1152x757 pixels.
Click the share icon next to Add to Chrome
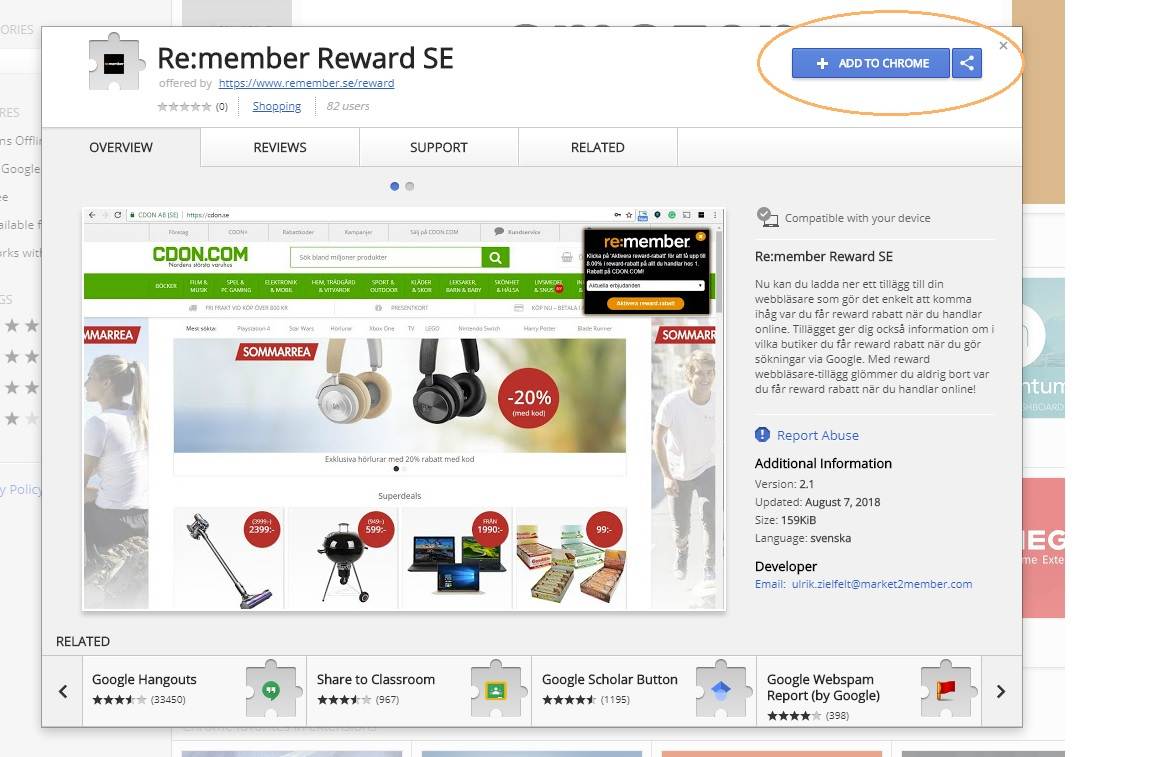click(967, 63)
